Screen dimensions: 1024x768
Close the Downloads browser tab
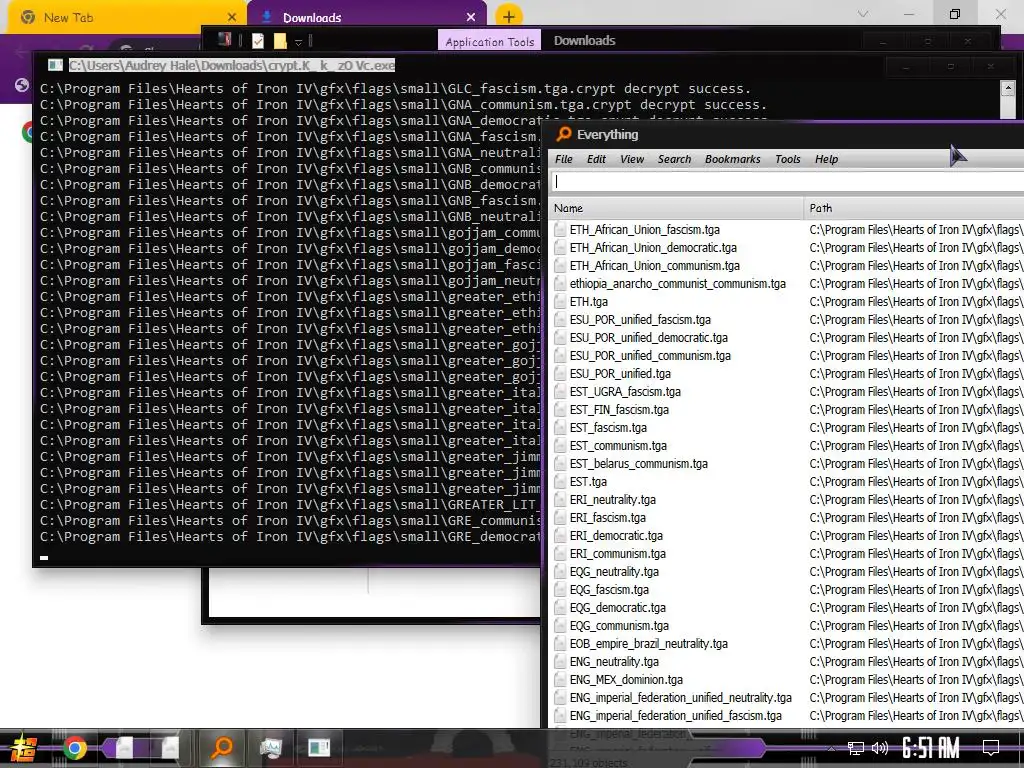[471, 18]
